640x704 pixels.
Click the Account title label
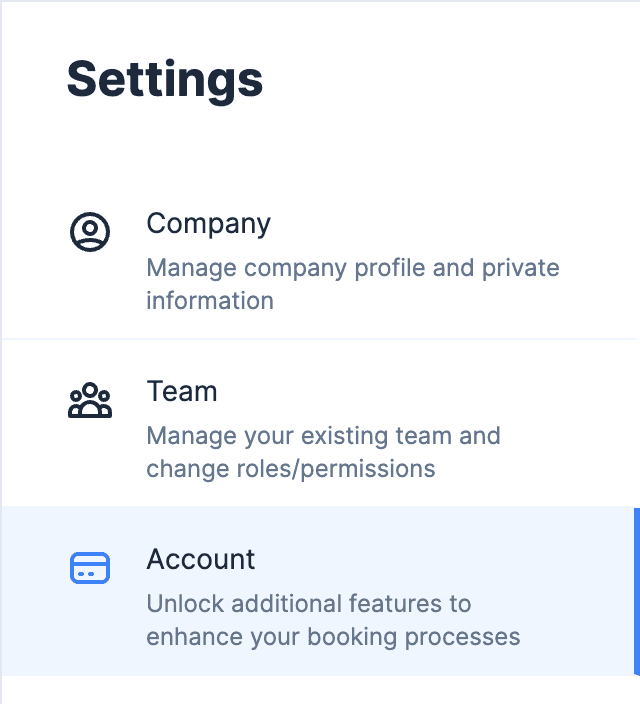click(x=201, y=559)
